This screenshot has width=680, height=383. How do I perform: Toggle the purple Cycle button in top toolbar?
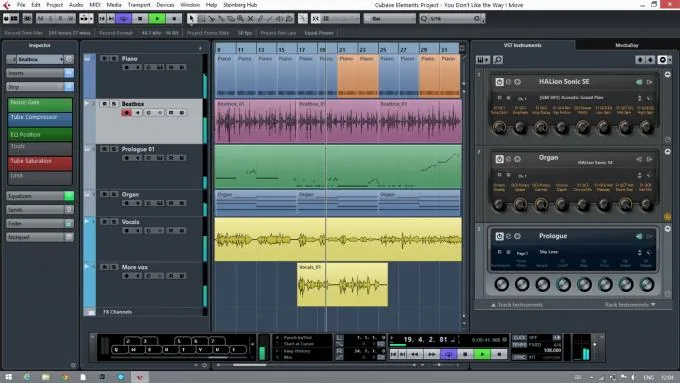[124, 19]
